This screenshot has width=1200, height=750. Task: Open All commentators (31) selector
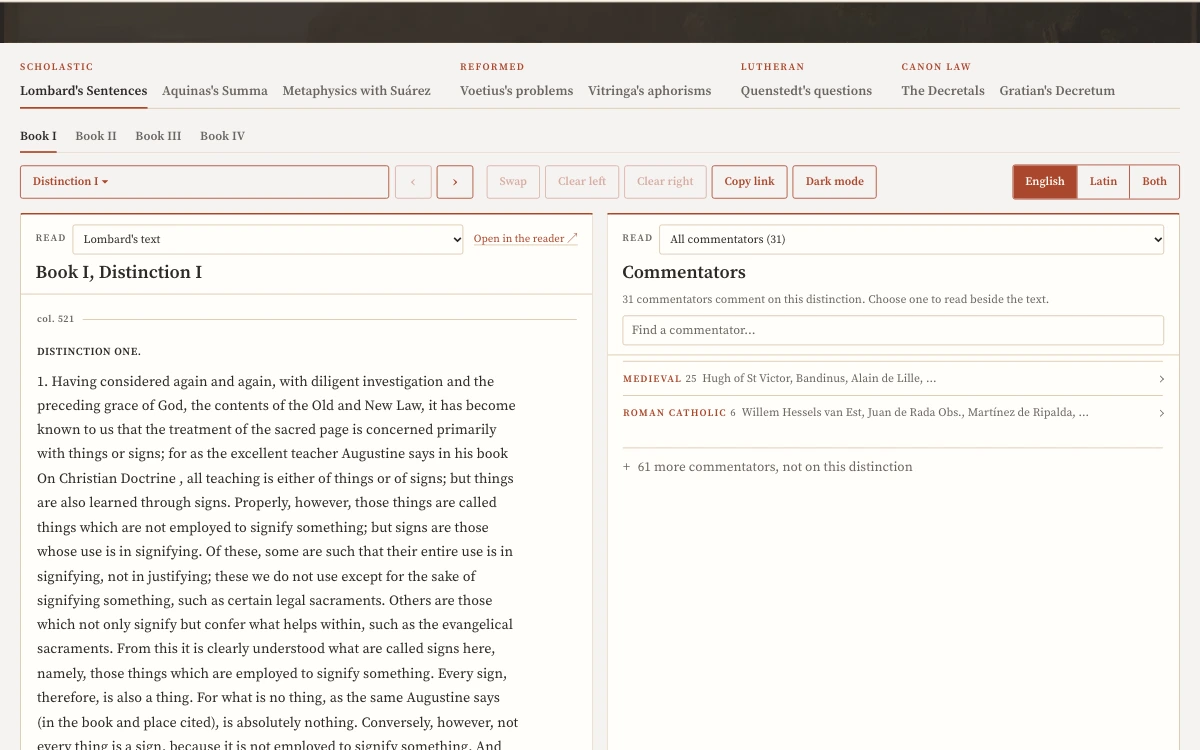(911, 239)
